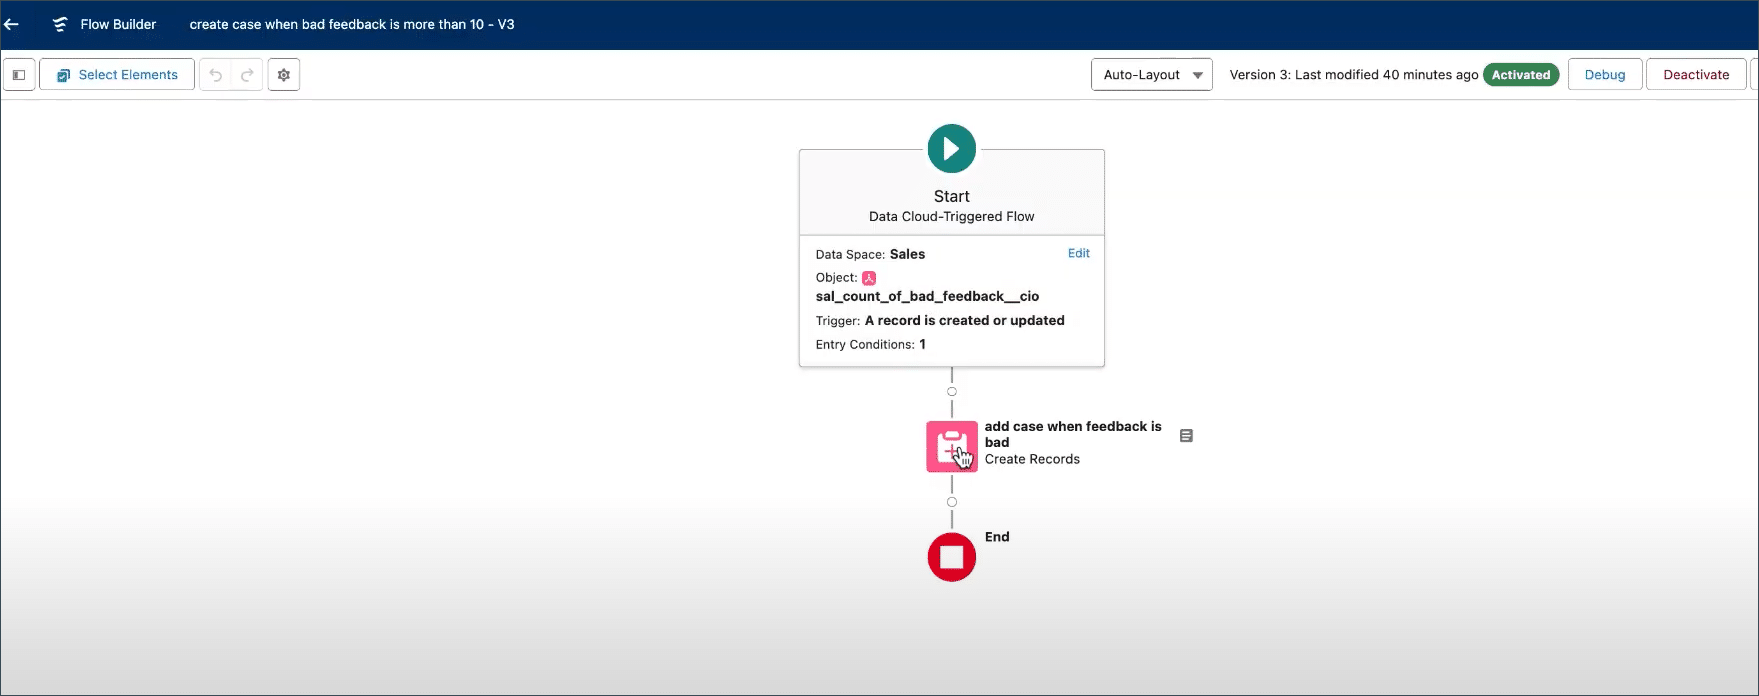Click the 'Flow Builder' header label
Viewport: 1759px width, 696px height.
(x=118, y=24)
